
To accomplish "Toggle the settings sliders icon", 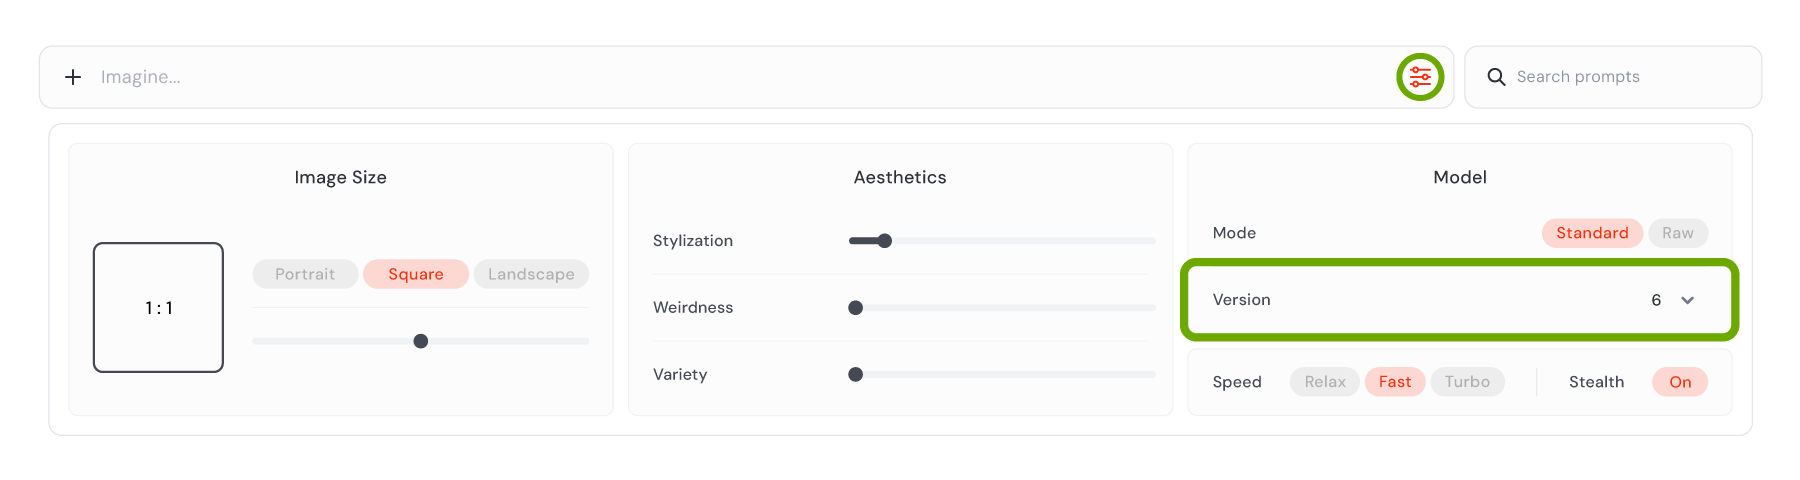I will (1420, 77).
